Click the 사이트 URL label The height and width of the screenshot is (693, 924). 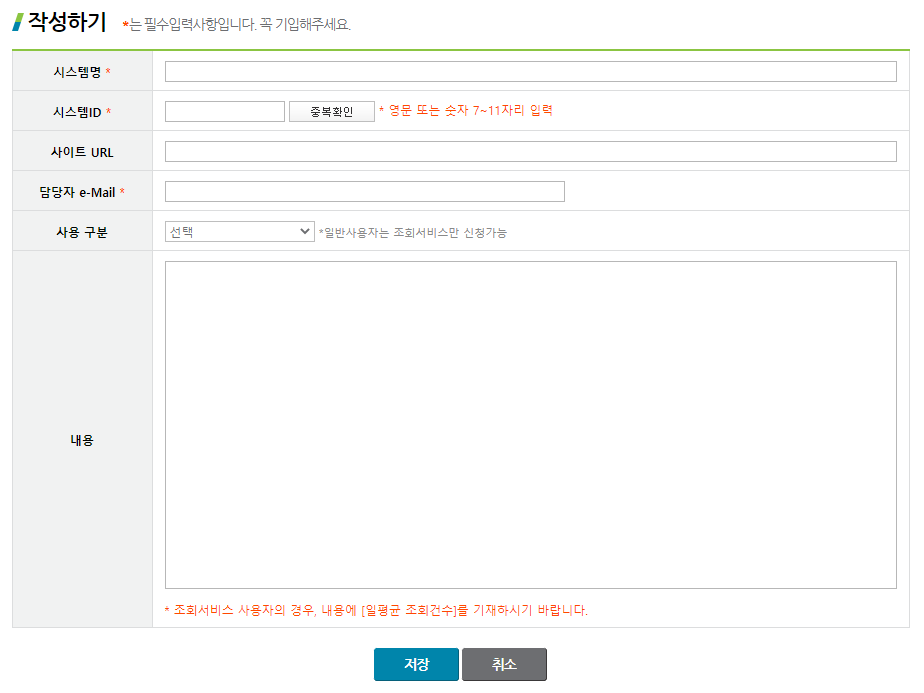[x=82, y=152]
